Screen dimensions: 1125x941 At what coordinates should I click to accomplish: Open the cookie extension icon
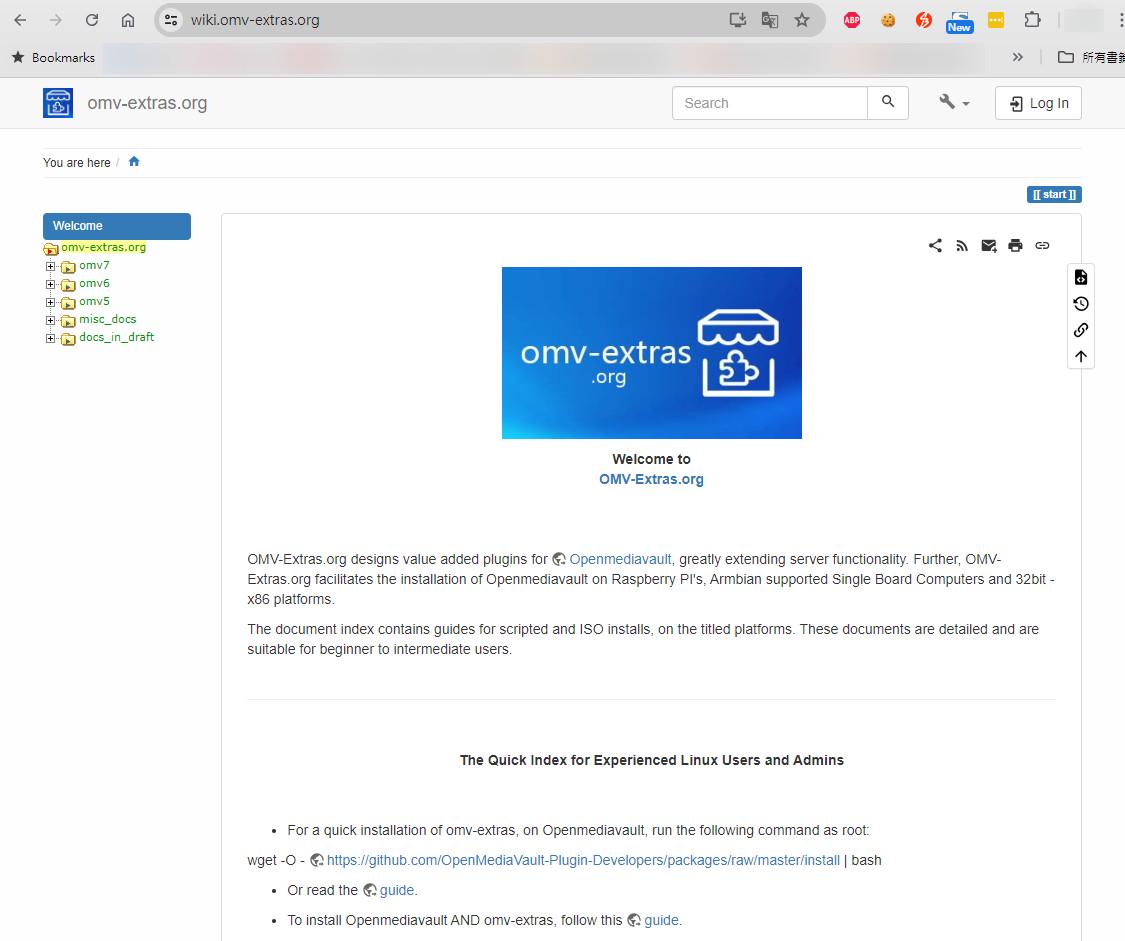point(888,20)
